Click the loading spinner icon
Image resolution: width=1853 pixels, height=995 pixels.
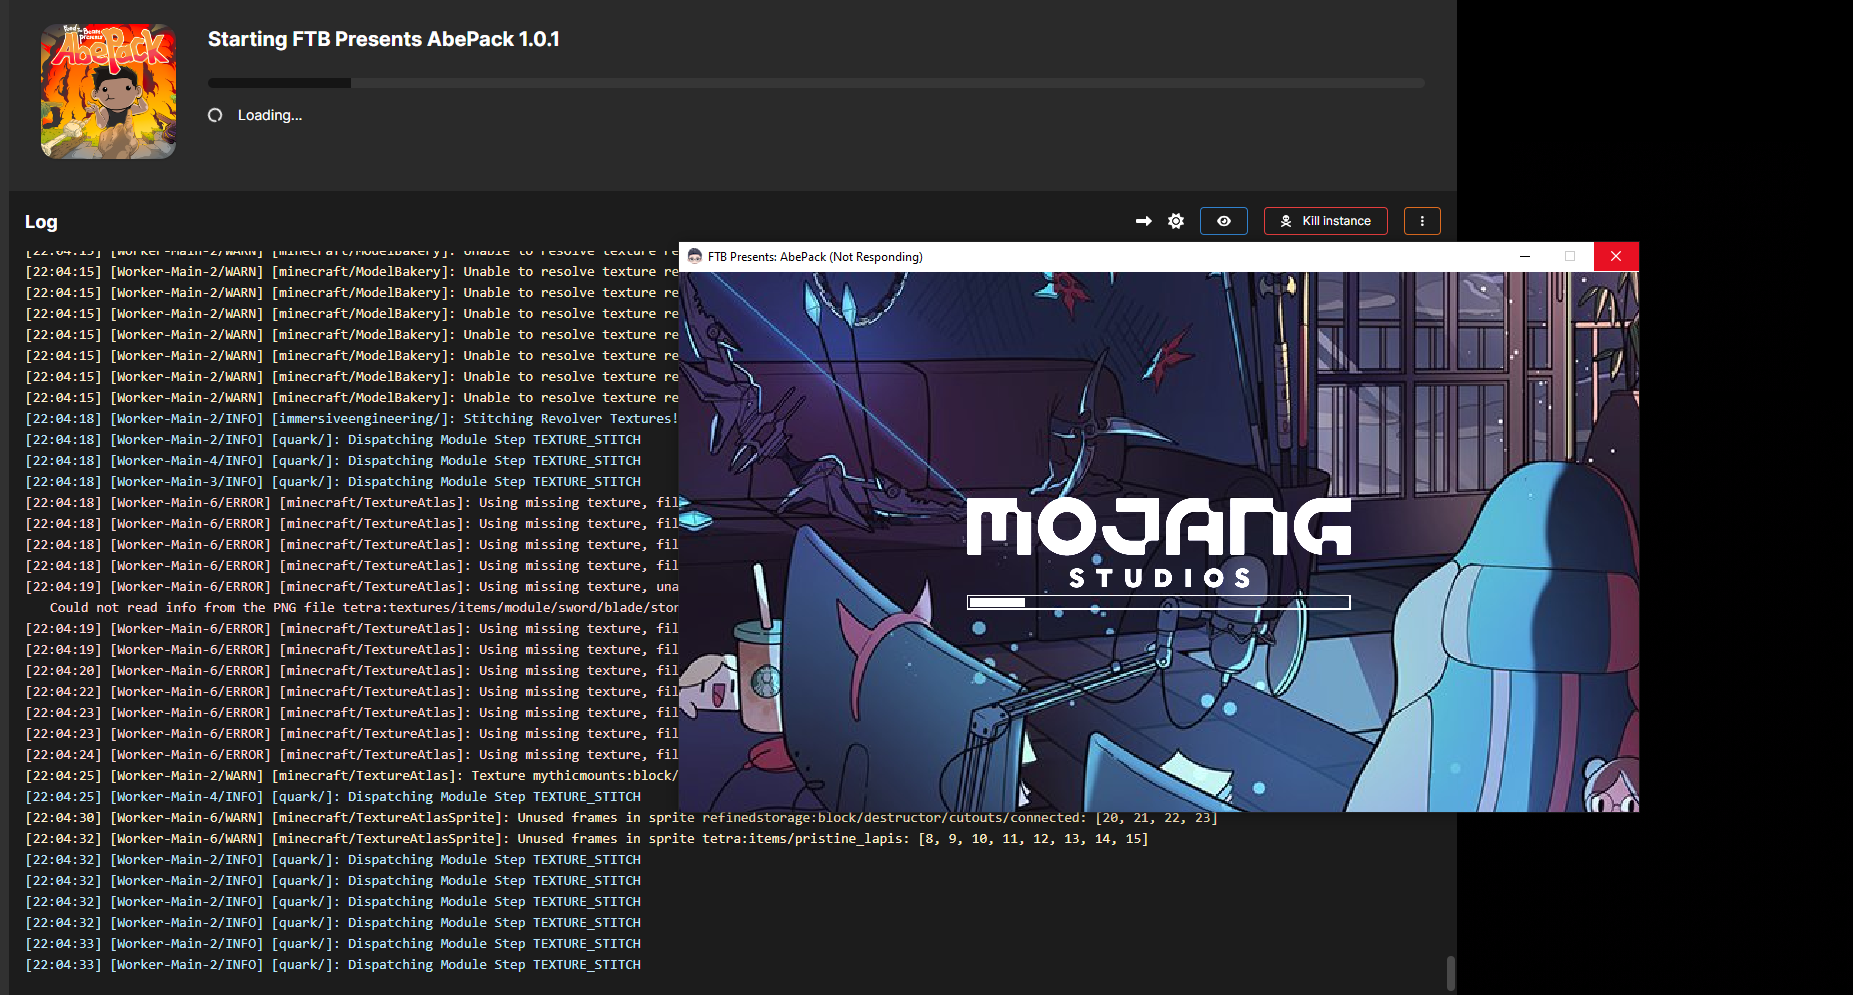point(215,115)
